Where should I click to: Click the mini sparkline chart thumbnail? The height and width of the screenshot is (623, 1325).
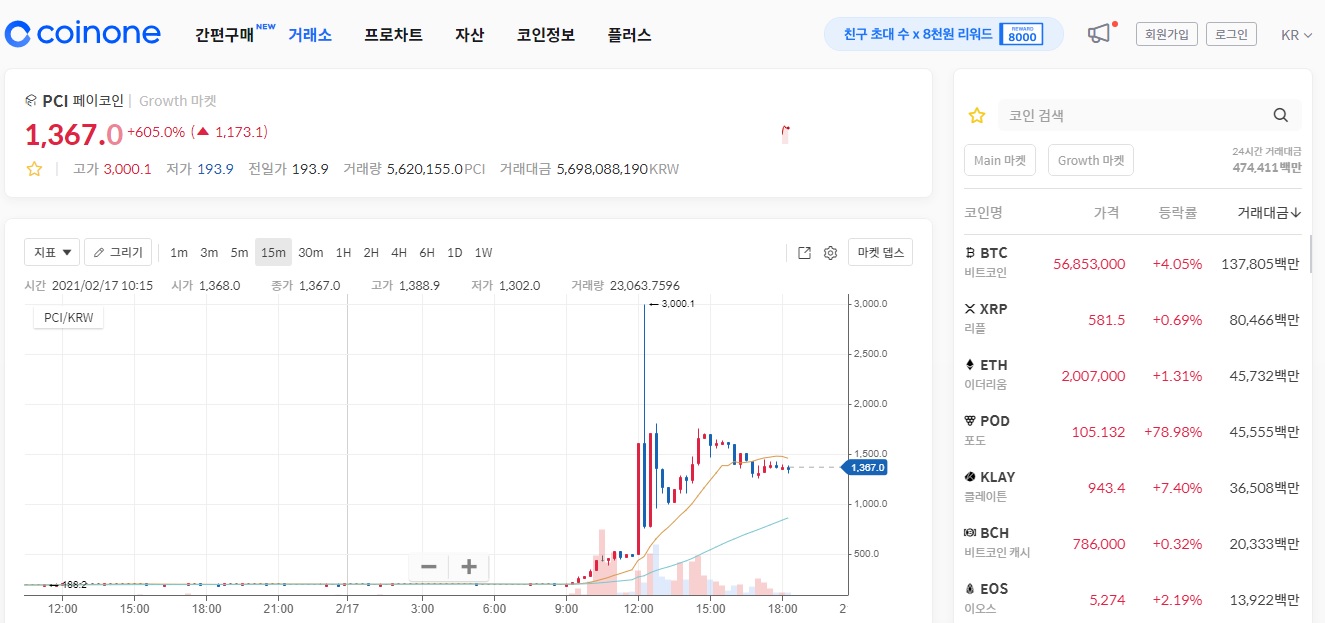[786, 133]
